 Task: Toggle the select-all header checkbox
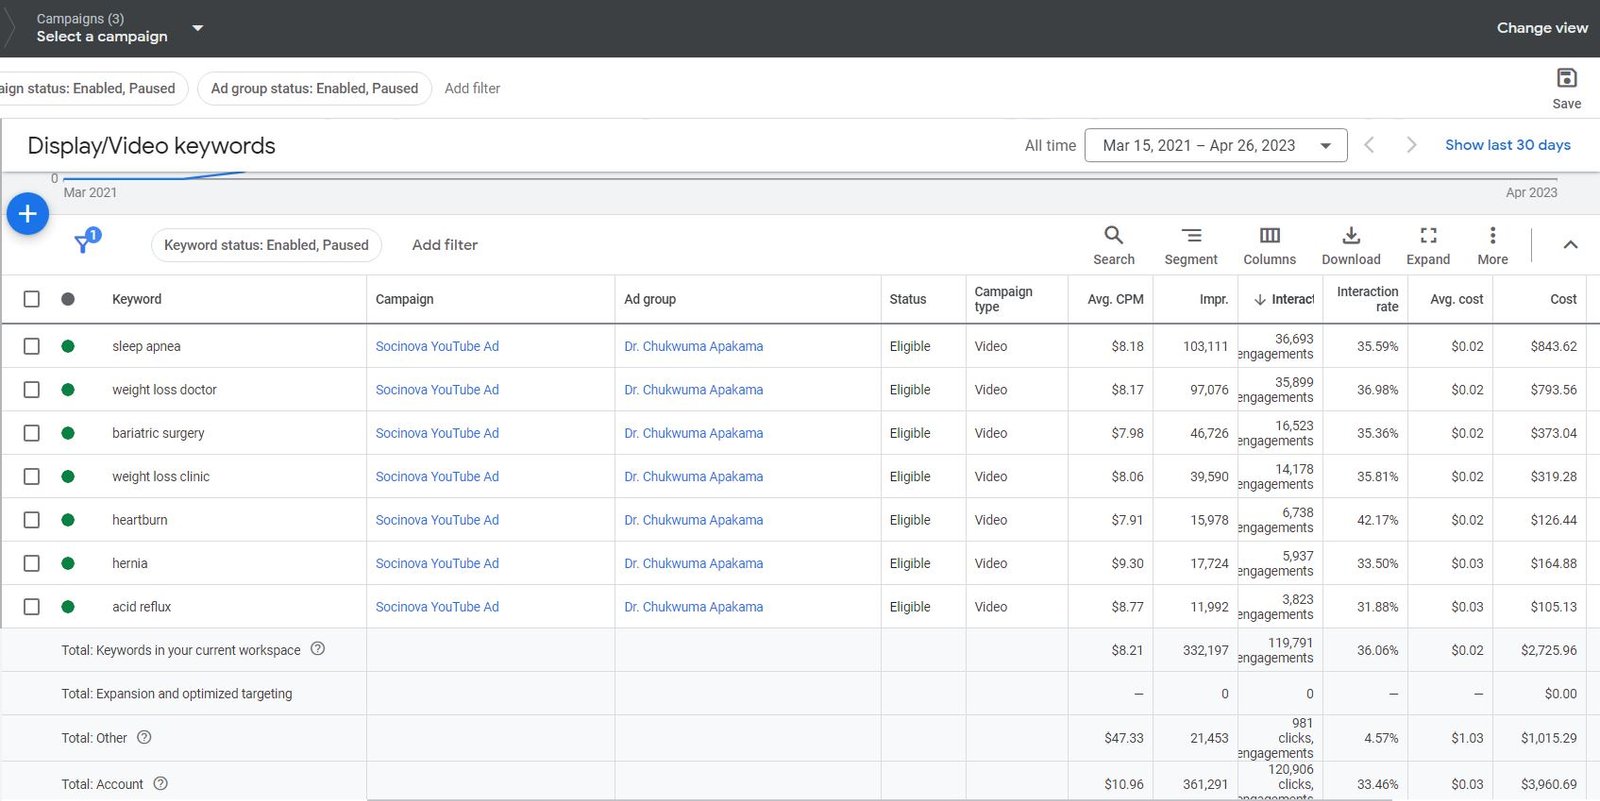(32, 299)
